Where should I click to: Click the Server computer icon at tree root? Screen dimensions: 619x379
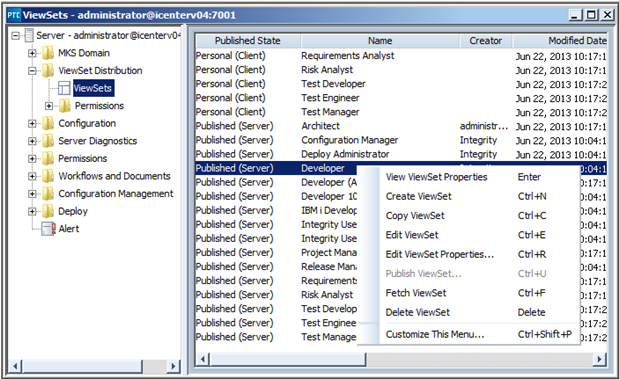(x=28, y=35)
